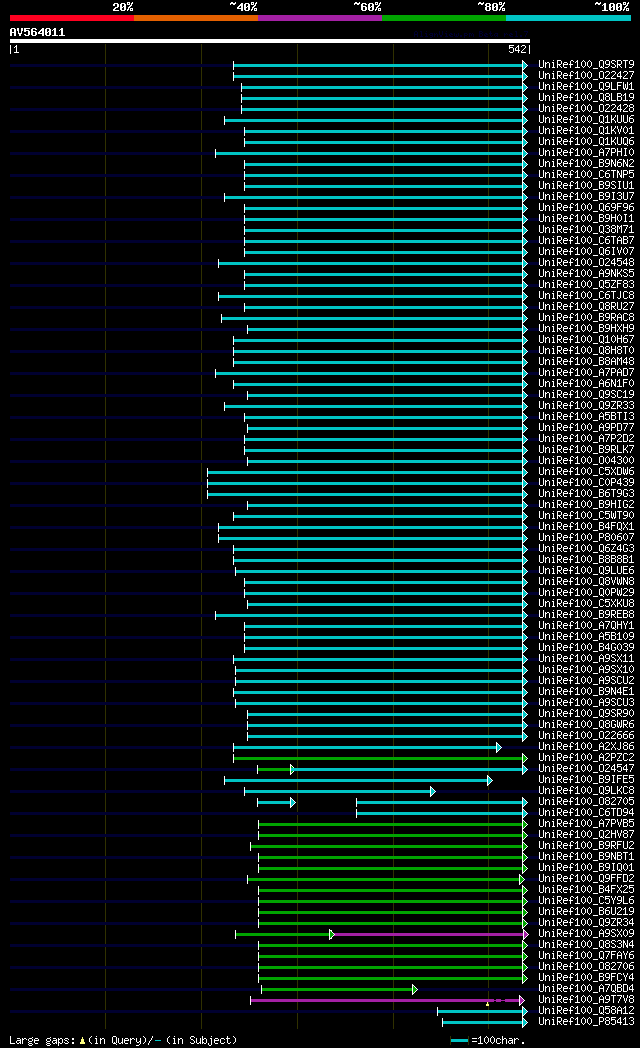
Task: Select label UniRef100_A9SX09
Action: pos(586,934)
